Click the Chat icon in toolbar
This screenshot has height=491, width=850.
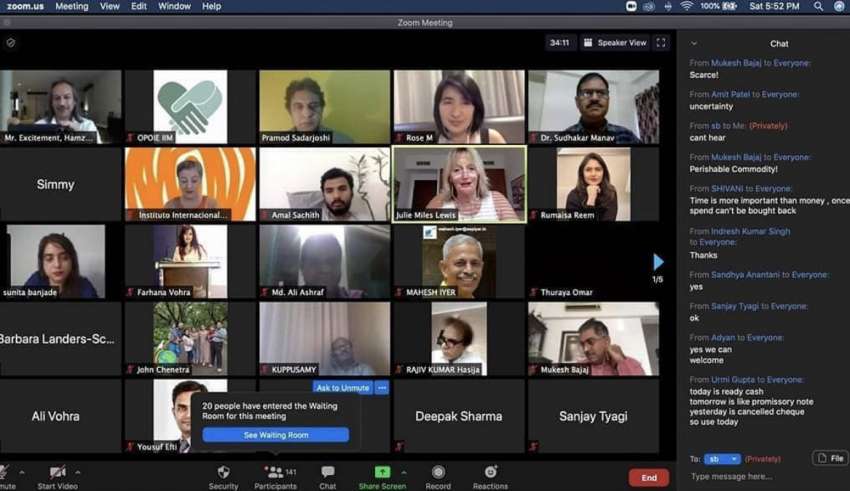tap(327, 474)
